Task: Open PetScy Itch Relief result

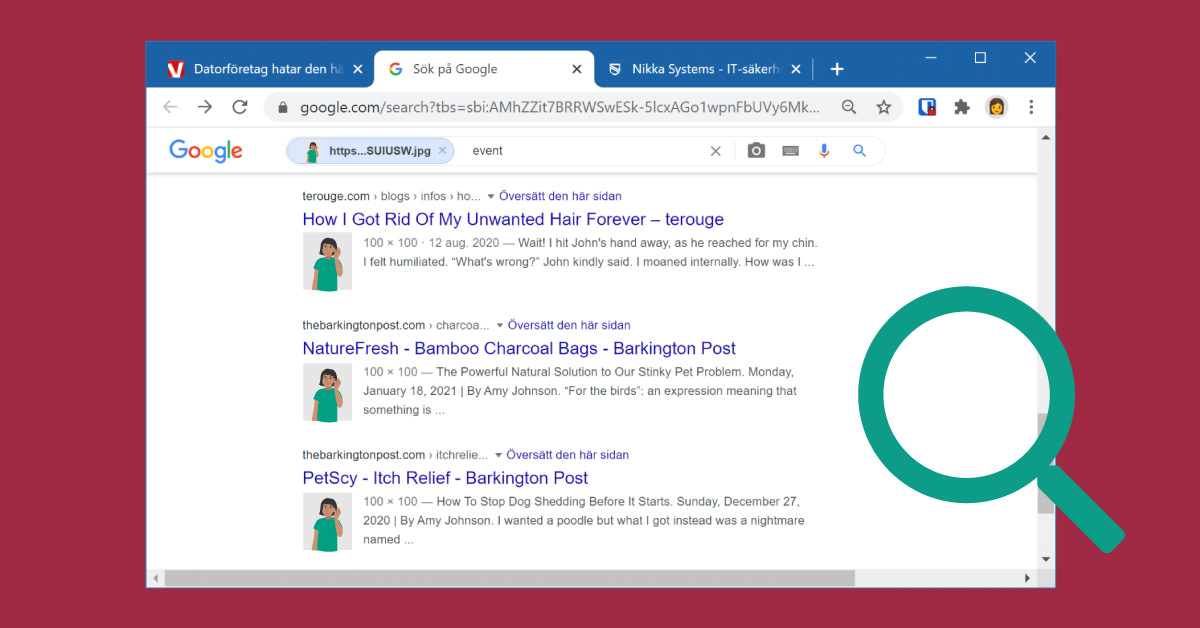Action: (x=445, y=478)
